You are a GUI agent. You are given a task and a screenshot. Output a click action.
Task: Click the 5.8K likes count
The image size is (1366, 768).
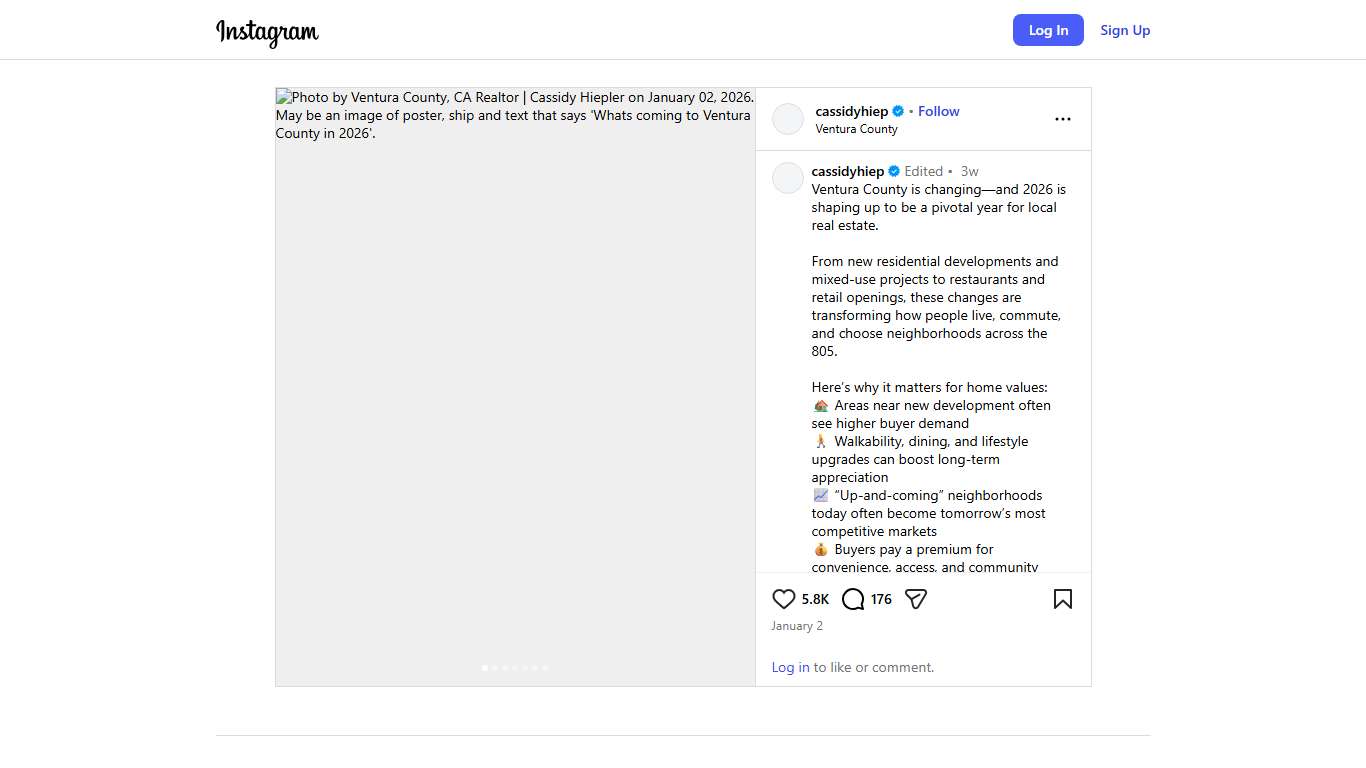815,599
